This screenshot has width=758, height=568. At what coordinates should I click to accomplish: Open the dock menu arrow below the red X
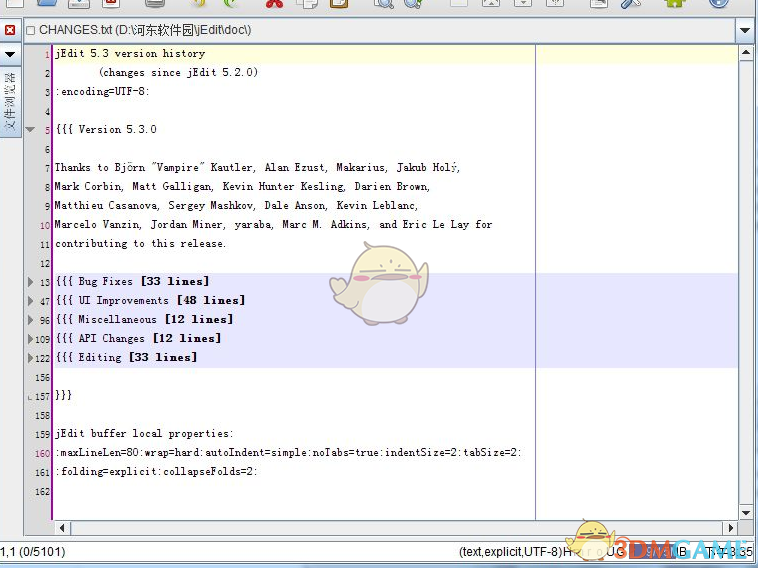(x=10, y=54)
